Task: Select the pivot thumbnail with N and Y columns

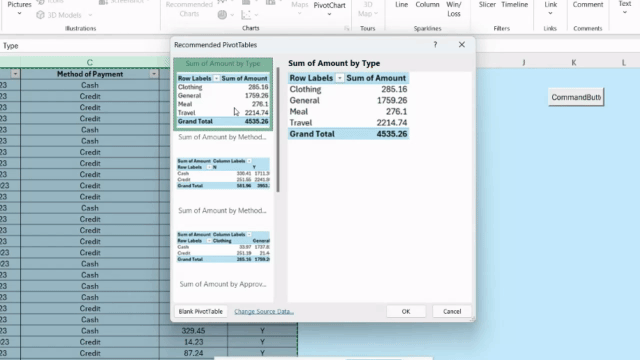Action: 223,173
